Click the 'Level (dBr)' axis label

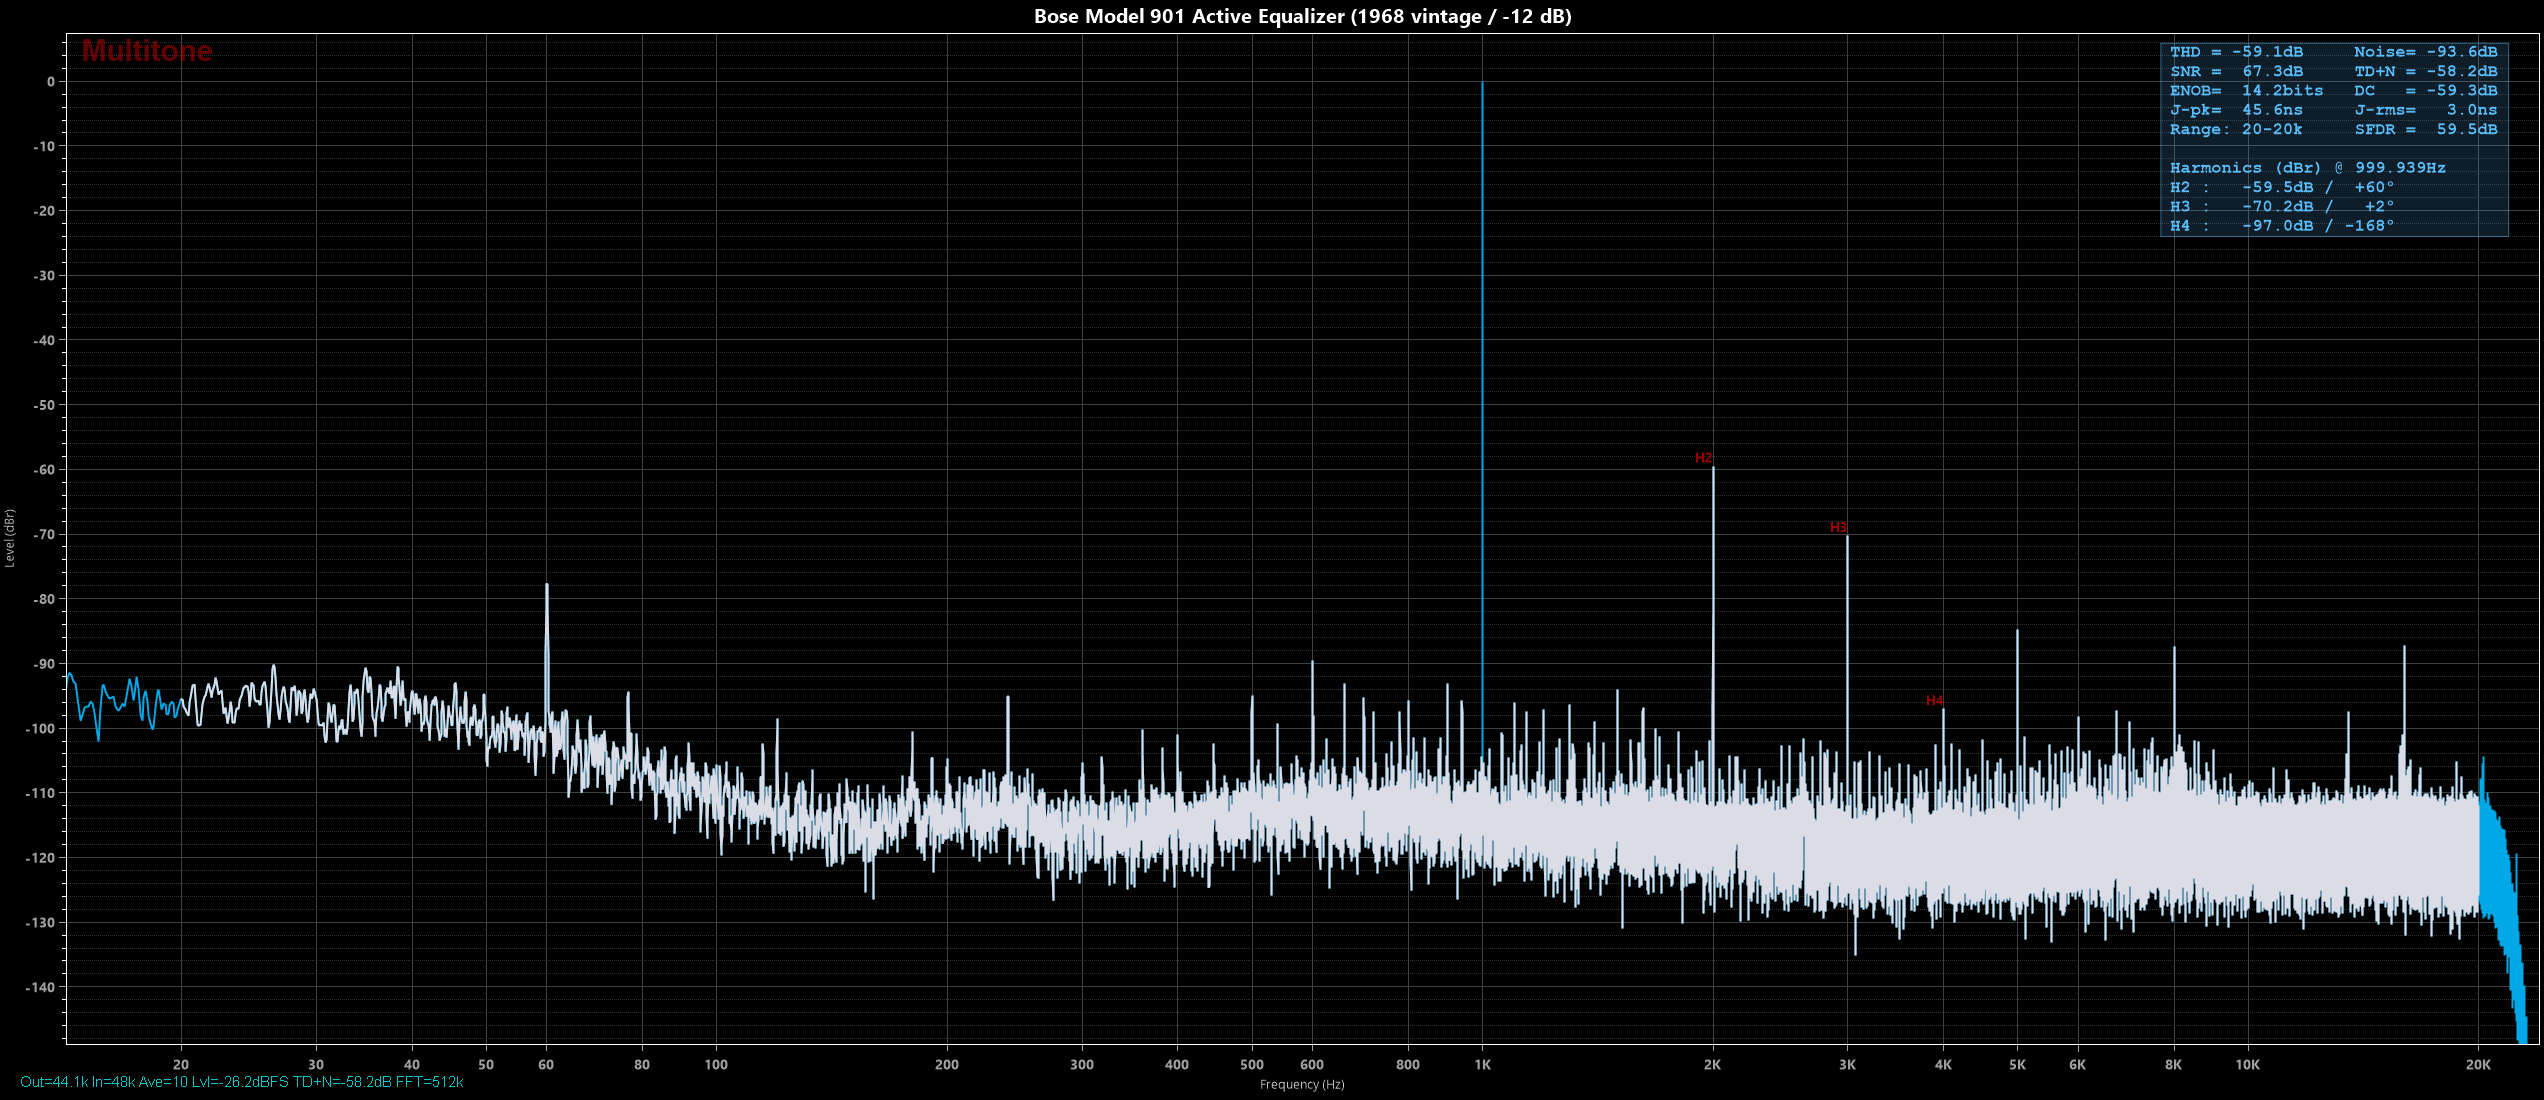coord(10,538)
